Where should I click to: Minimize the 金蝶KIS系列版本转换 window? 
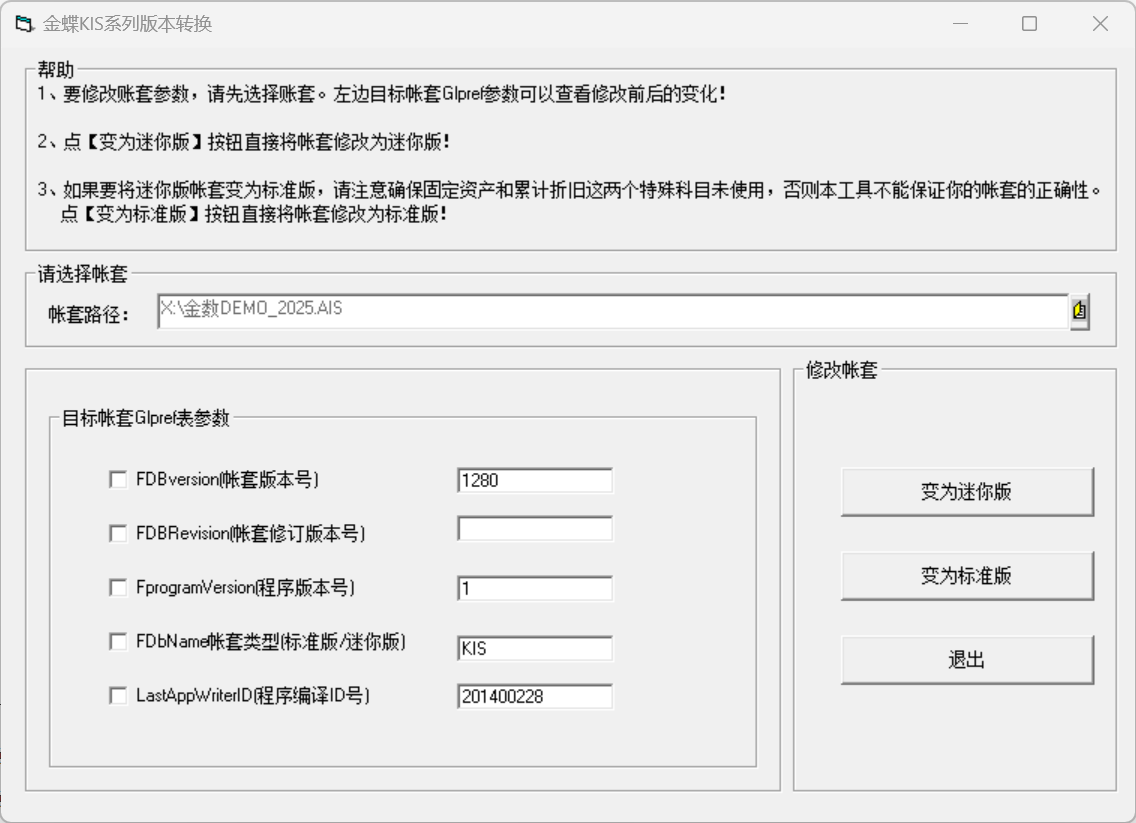point(961,24)
